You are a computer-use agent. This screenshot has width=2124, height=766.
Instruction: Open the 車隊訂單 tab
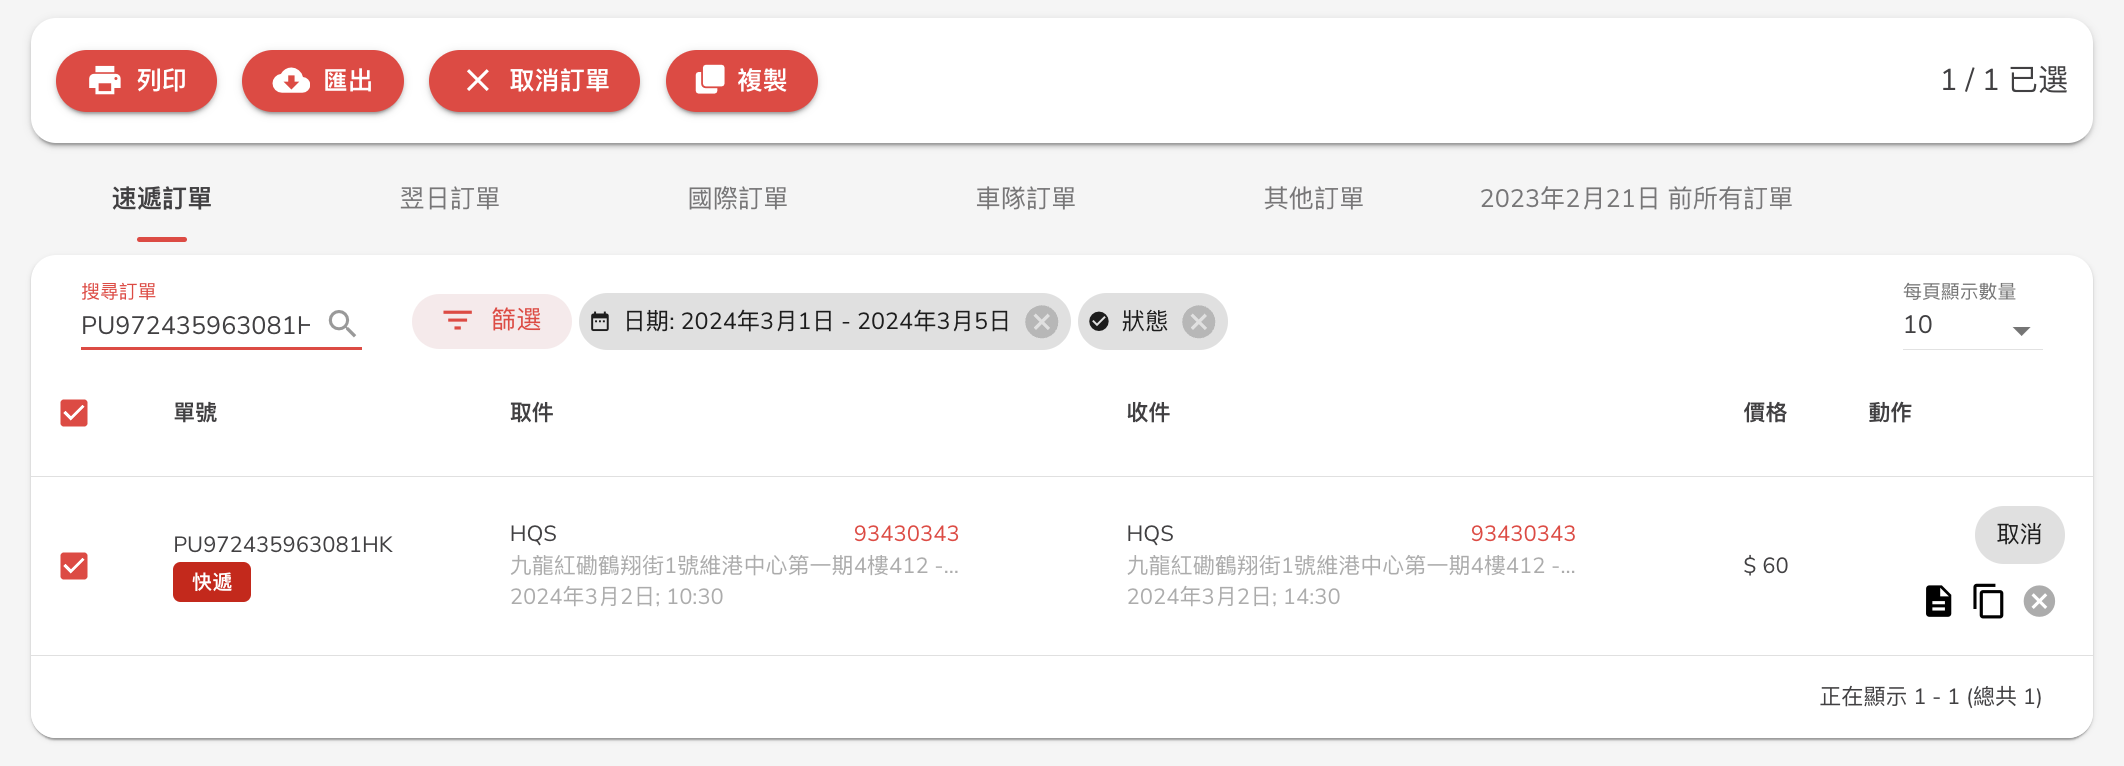pyautogui.click(x=1026, y=199)
